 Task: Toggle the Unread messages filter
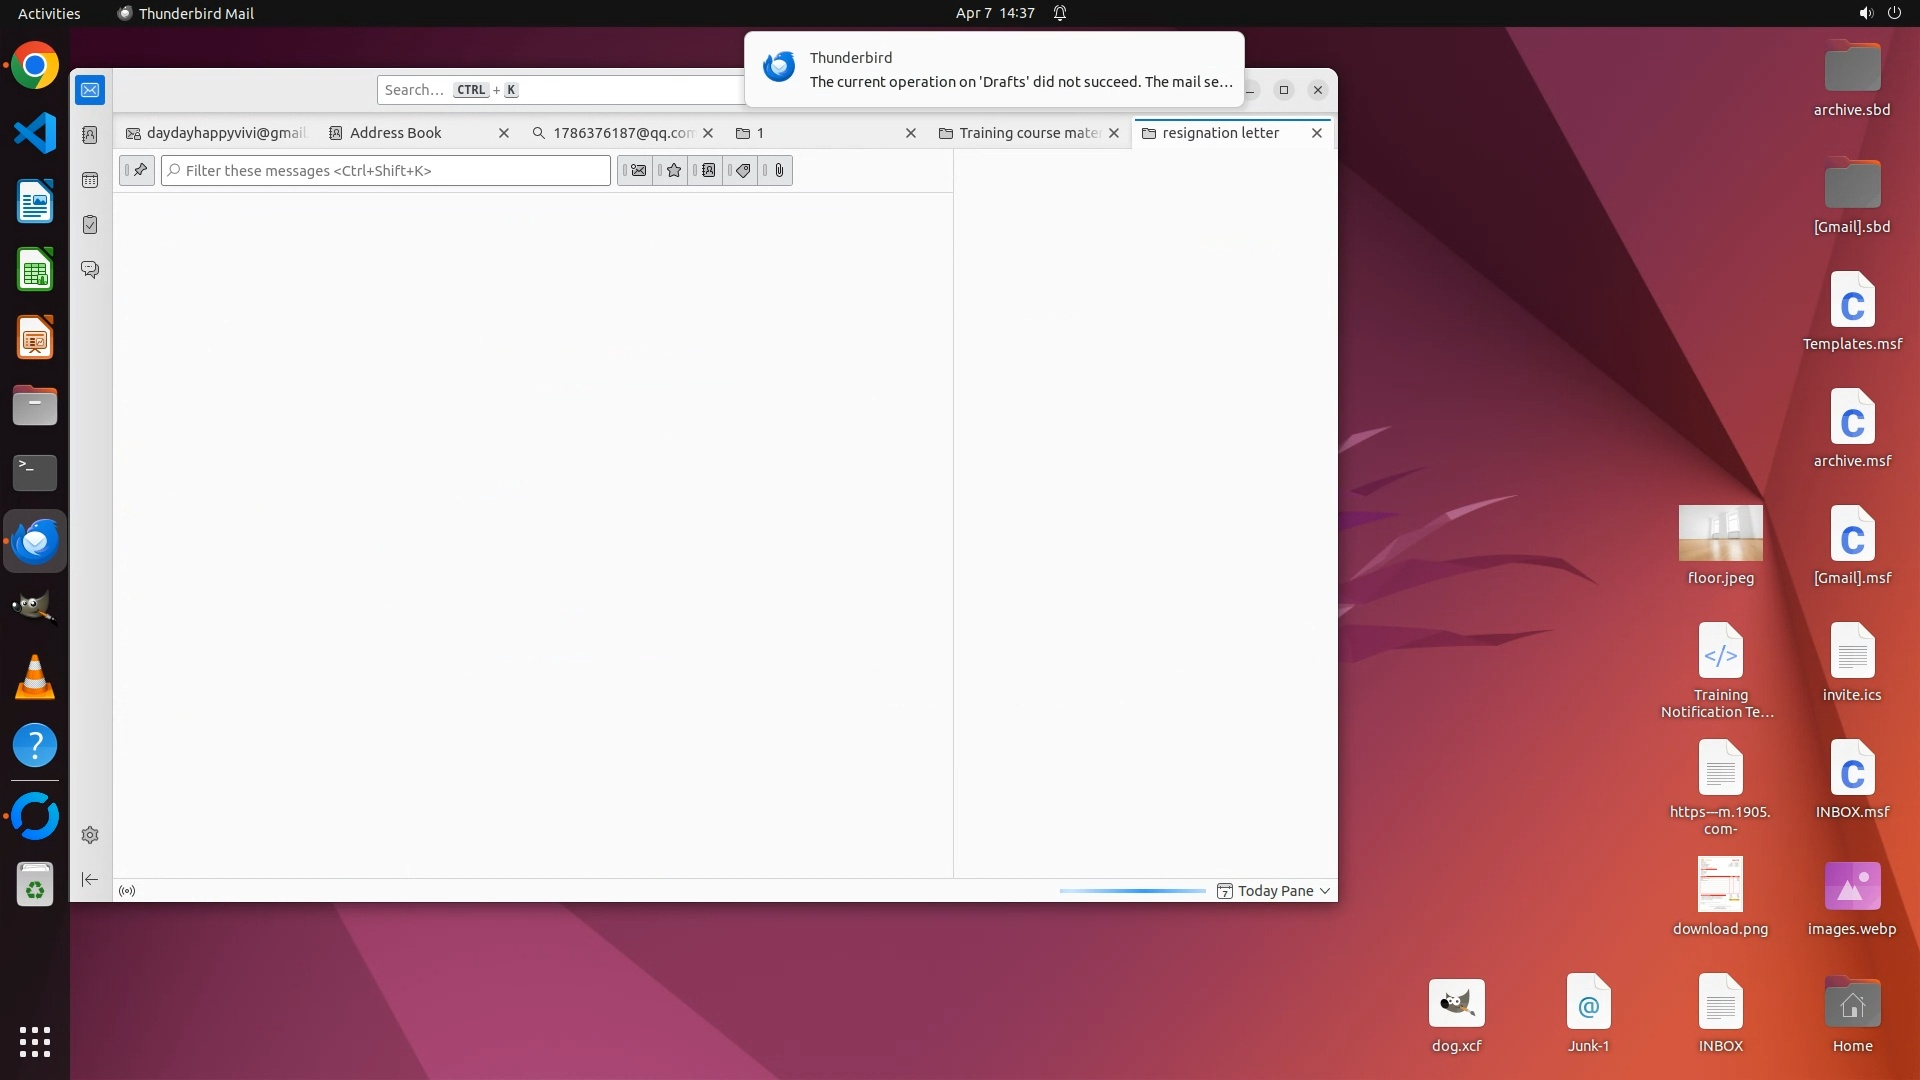[637, 171]
